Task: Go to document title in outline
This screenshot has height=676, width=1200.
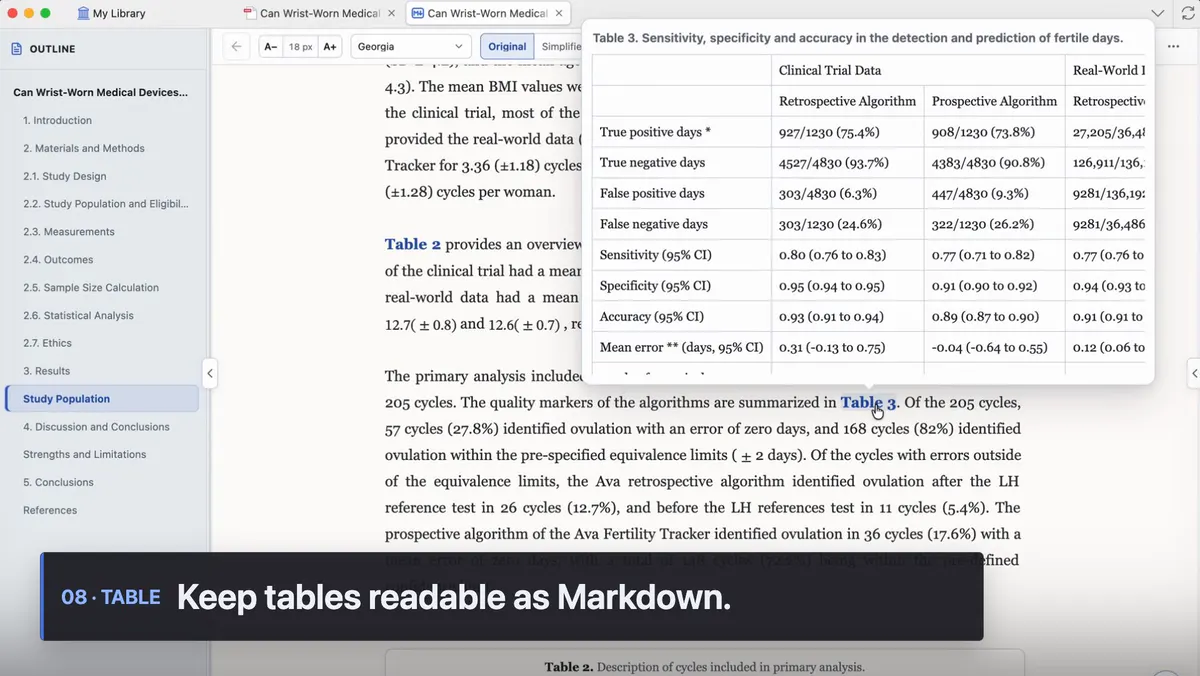Action: 100,92
